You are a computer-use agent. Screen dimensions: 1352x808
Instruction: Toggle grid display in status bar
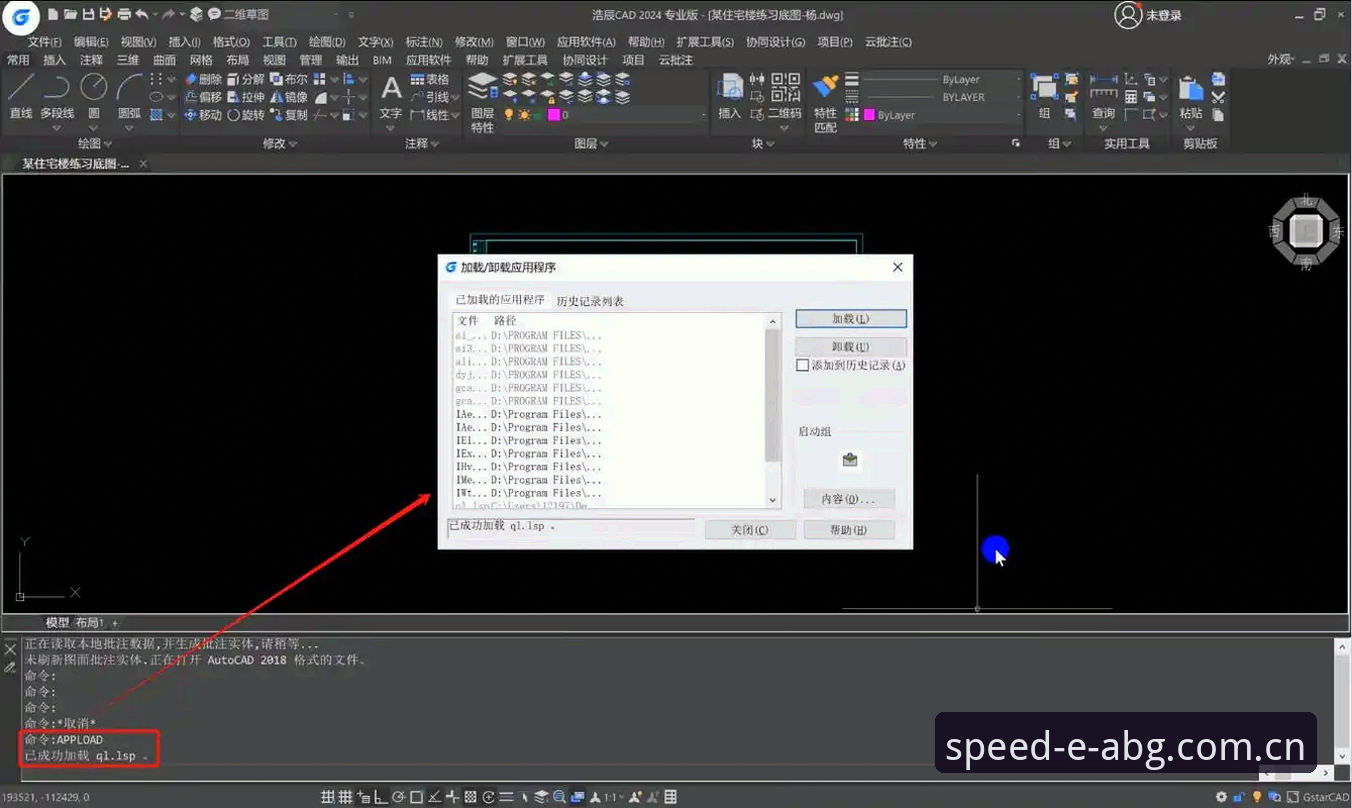tap(345, 797)
